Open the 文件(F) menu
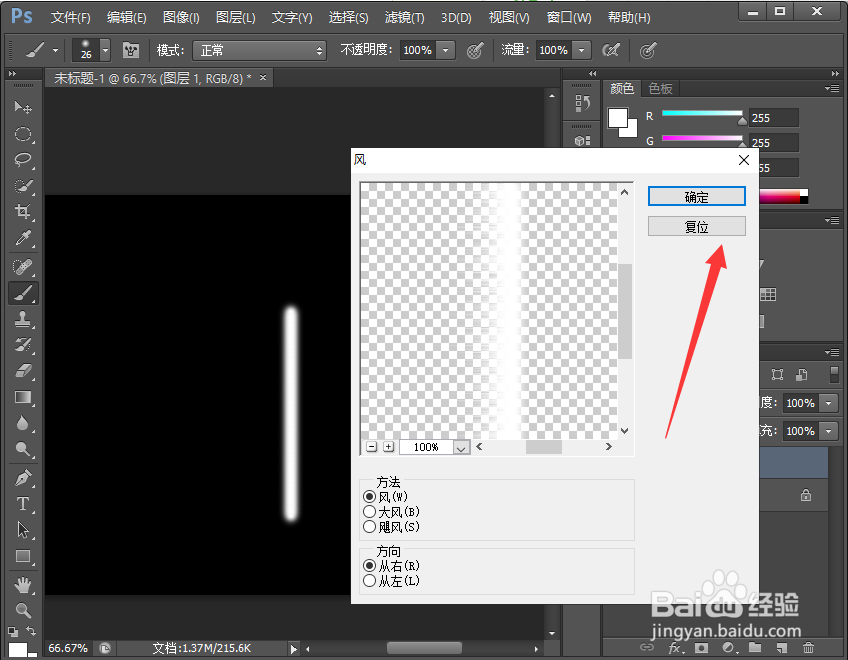 tap(70, 17)
